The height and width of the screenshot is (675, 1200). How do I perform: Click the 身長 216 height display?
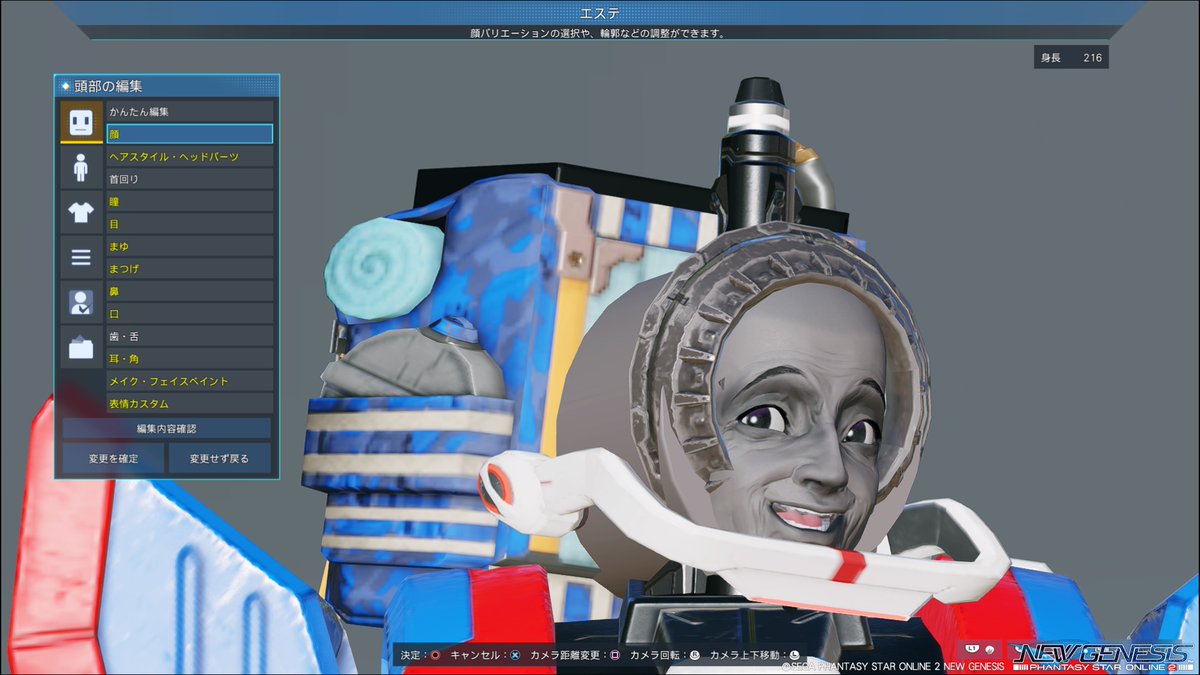pyautogui.click(x=1071, y=58)
